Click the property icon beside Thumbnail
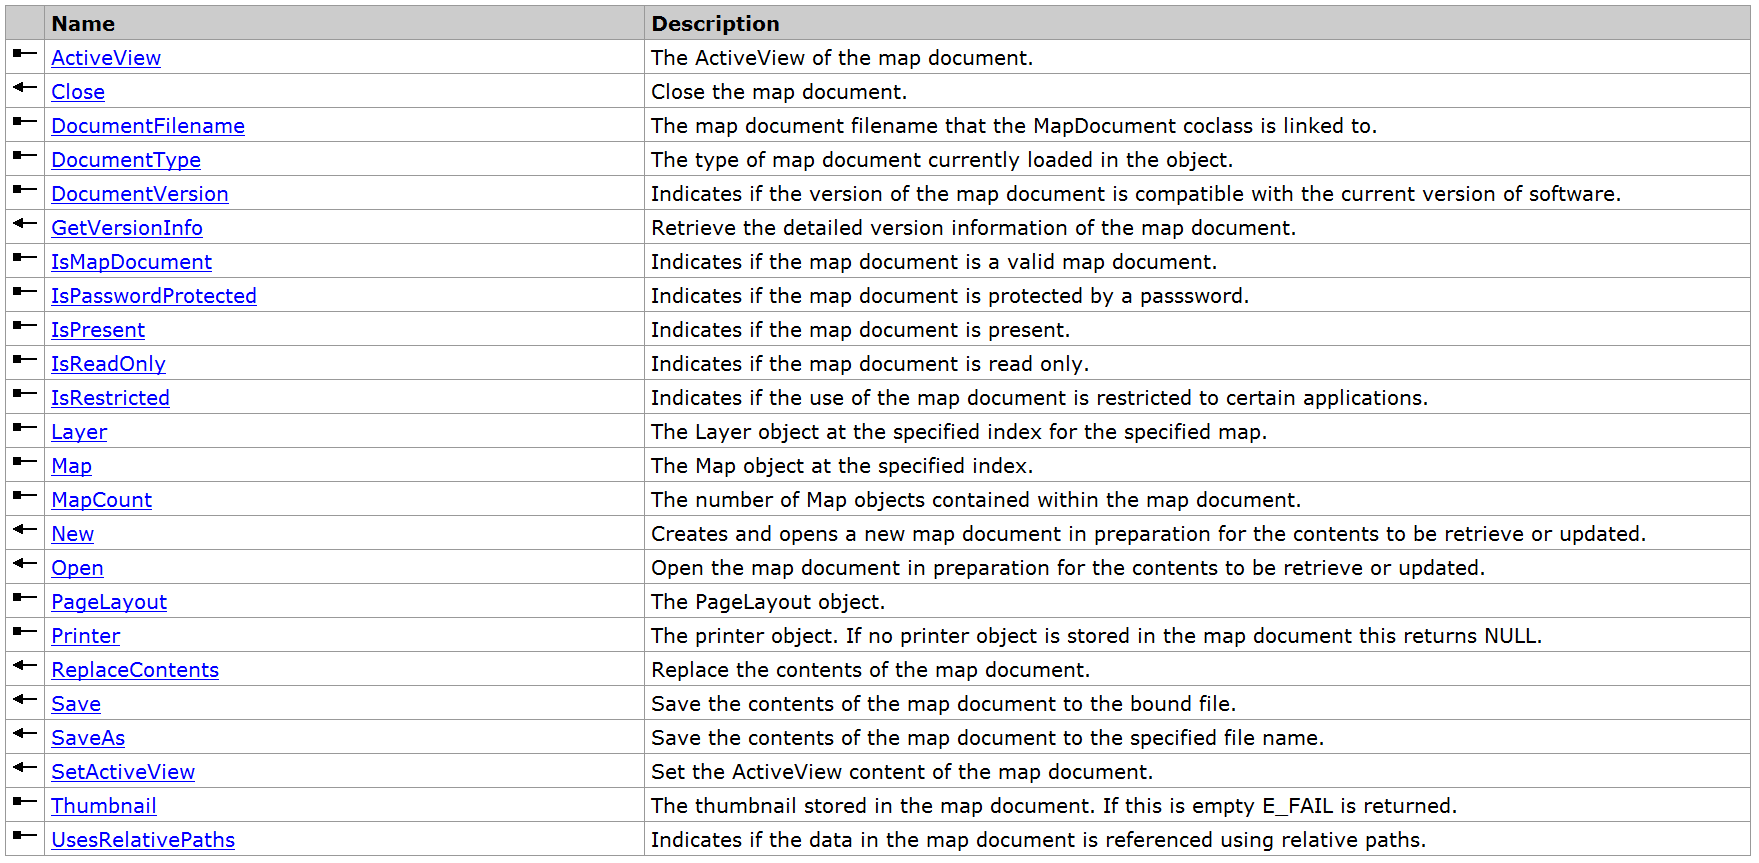1759x863 pixels. [x=25, y=802]
